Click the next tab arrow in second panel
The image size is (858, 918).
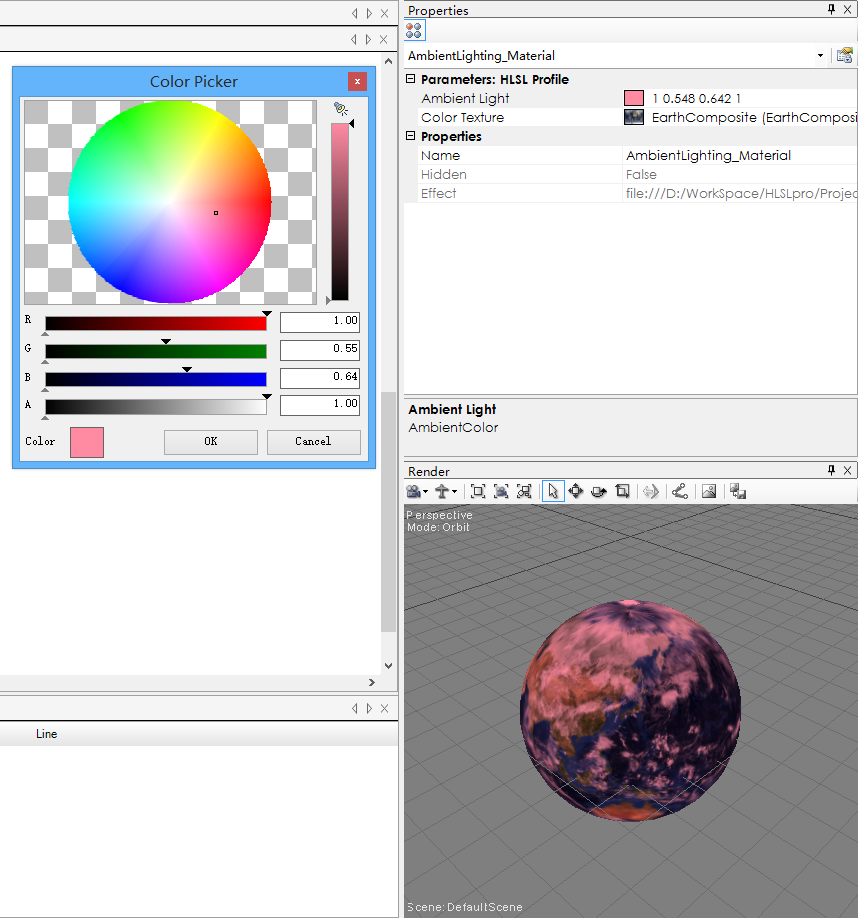click(369, 39)
